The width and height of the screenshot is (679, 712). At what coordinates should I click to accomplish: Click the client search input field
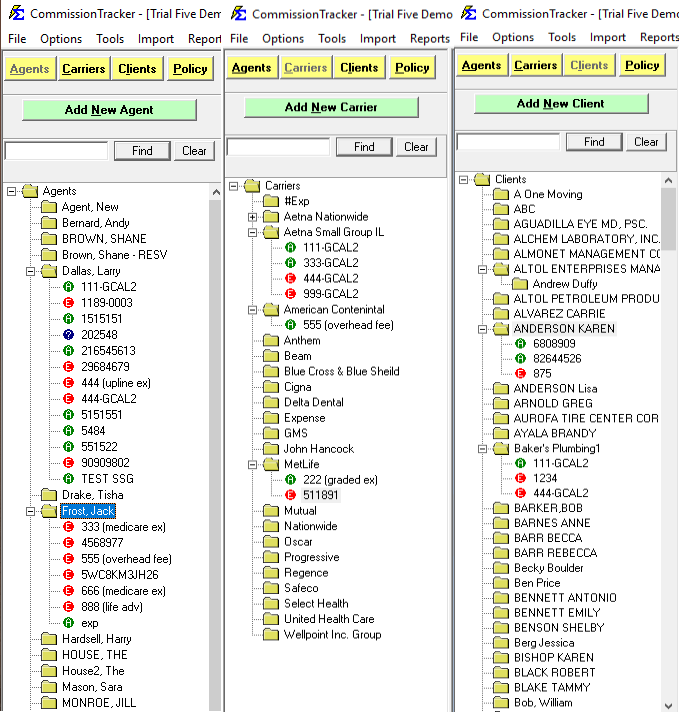pos(508,142)
